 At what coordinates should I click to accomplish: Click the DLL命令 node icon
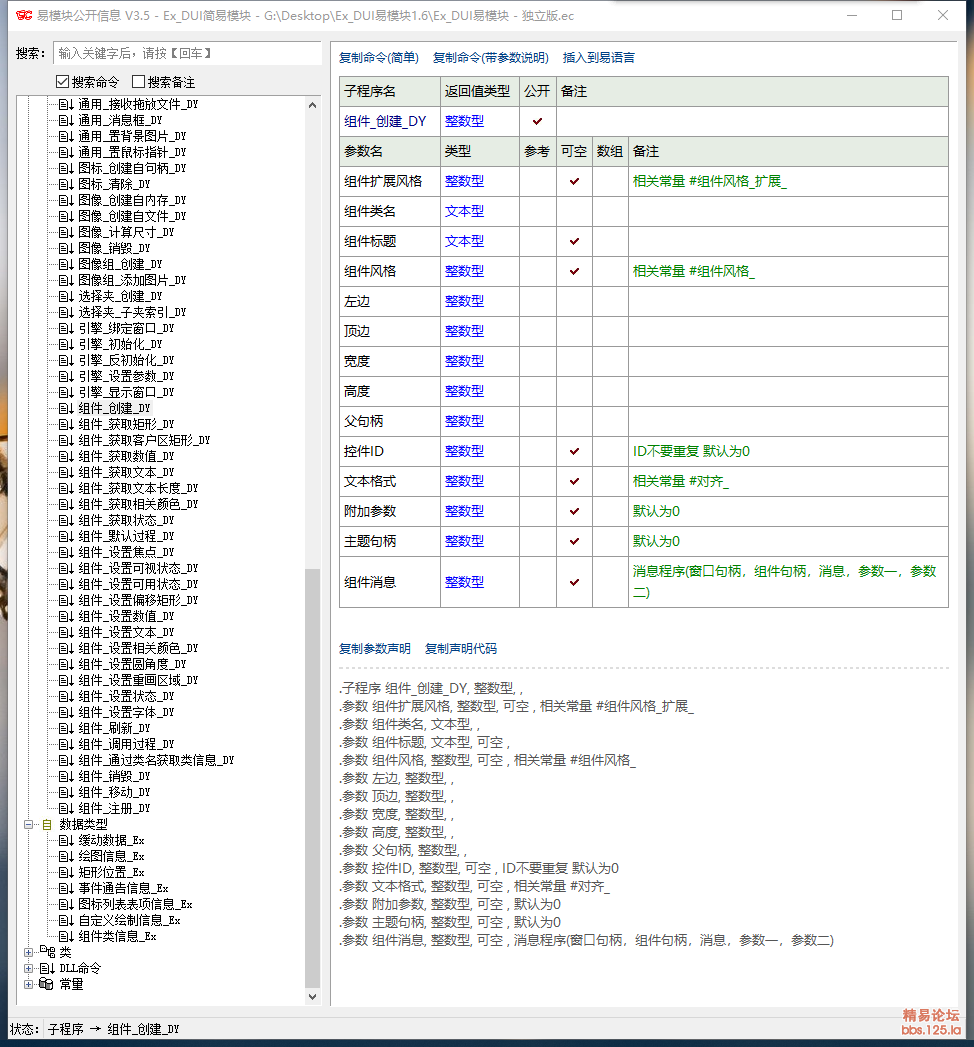(46, 968)
